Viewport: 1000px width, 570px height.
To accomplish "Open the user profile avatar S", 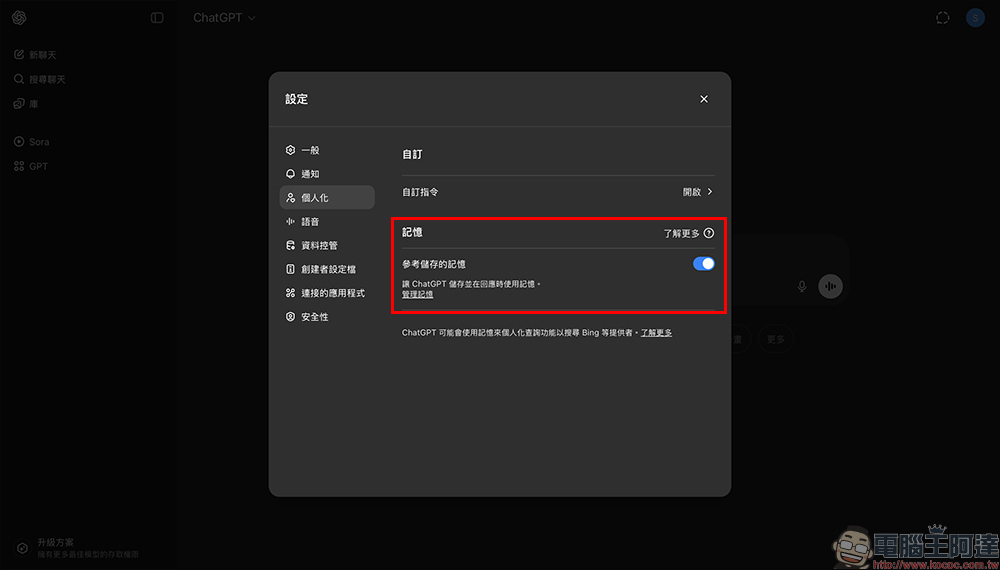I will pyautogui.click(x=975, y=18).
